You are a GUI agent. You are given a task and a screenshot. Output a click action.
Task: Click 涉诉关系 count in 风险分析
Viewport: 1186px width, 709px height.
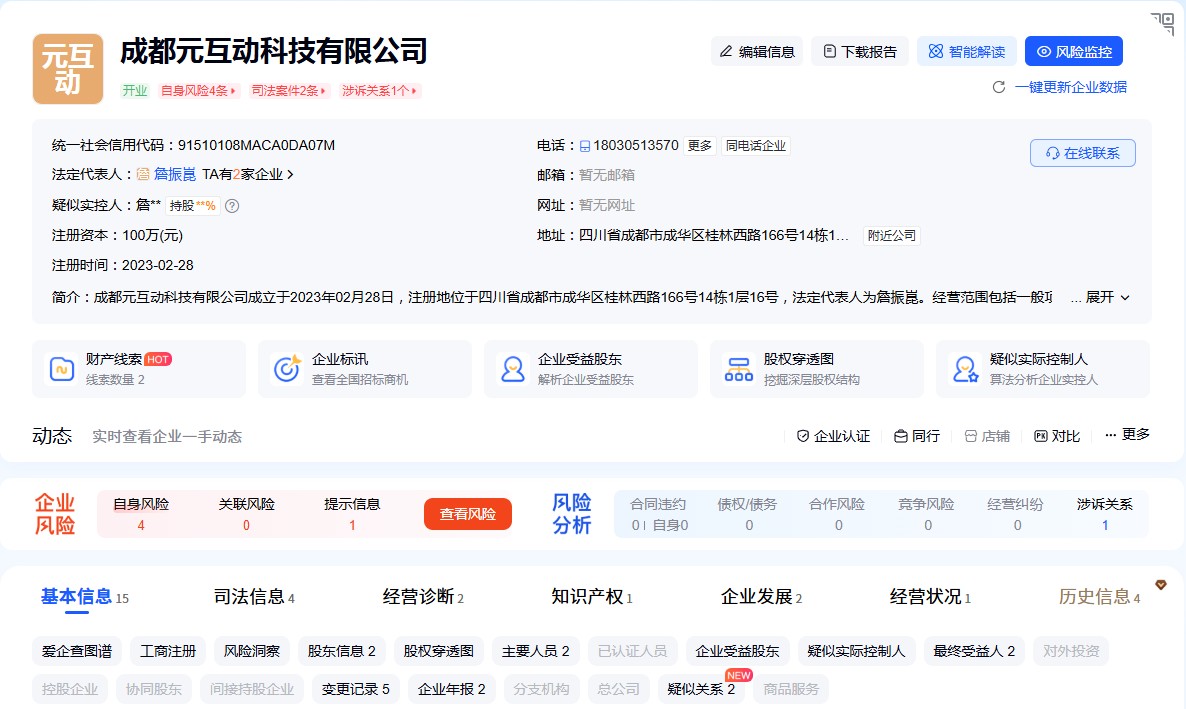coord(1104,525)
